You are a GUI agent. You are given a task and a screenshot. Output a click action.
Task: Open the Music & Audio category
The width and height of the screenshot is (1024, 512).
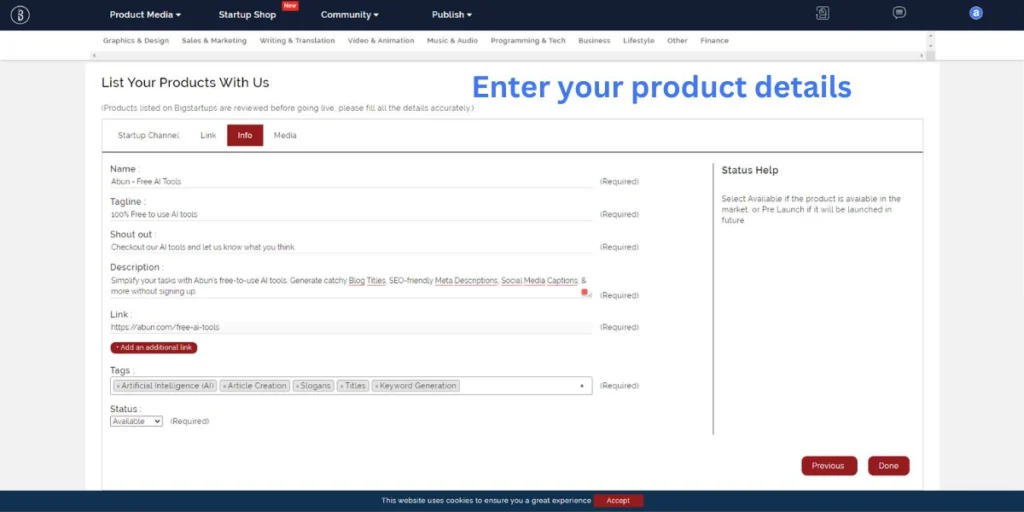pos(452,40)
